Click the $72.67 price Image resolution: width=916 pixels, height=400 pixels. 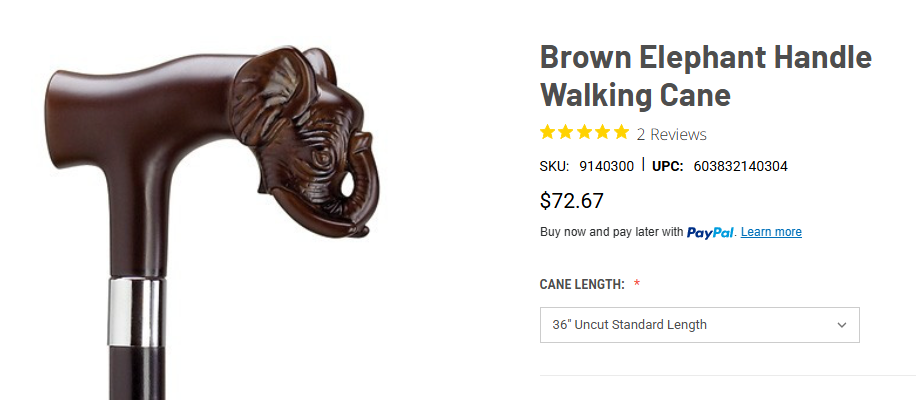(571, 200)
